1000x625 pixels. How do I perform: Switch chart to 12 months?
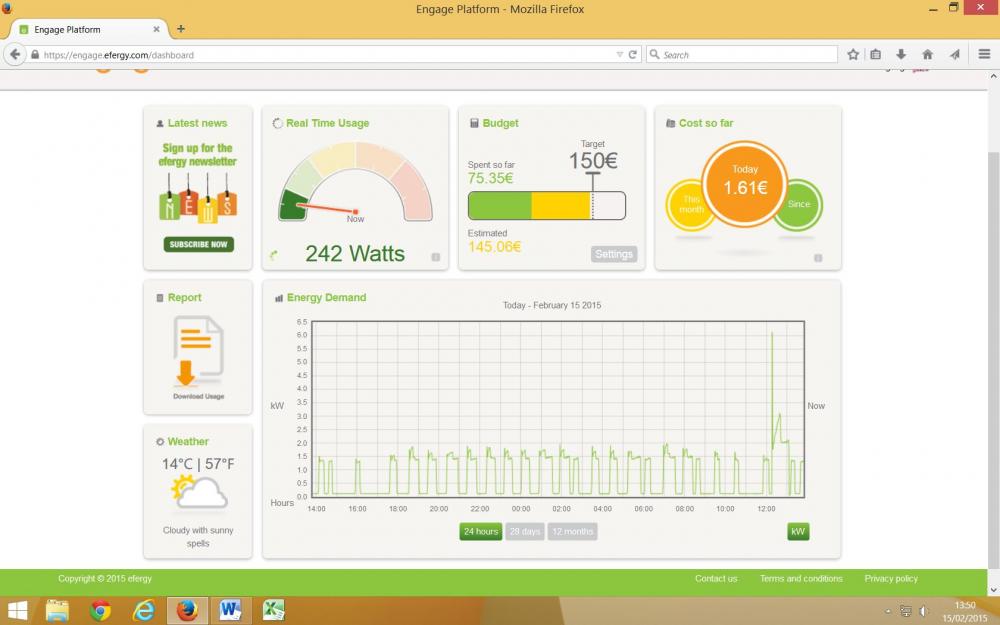click(572, 531)
